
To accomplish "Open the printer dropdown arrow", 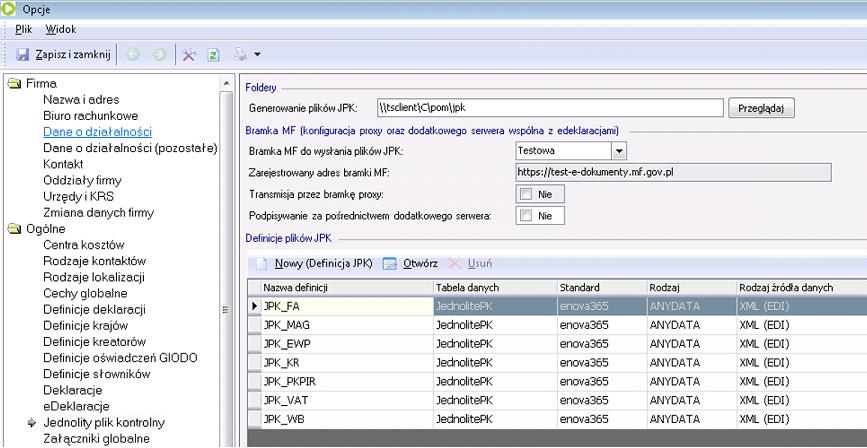I will coord(257,55).
